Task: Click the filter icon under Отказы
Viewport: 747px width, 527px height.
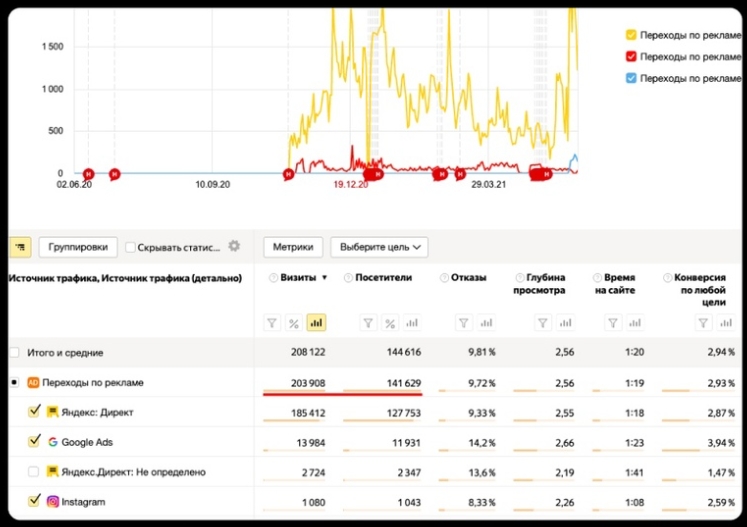Action: pos(464,323)
